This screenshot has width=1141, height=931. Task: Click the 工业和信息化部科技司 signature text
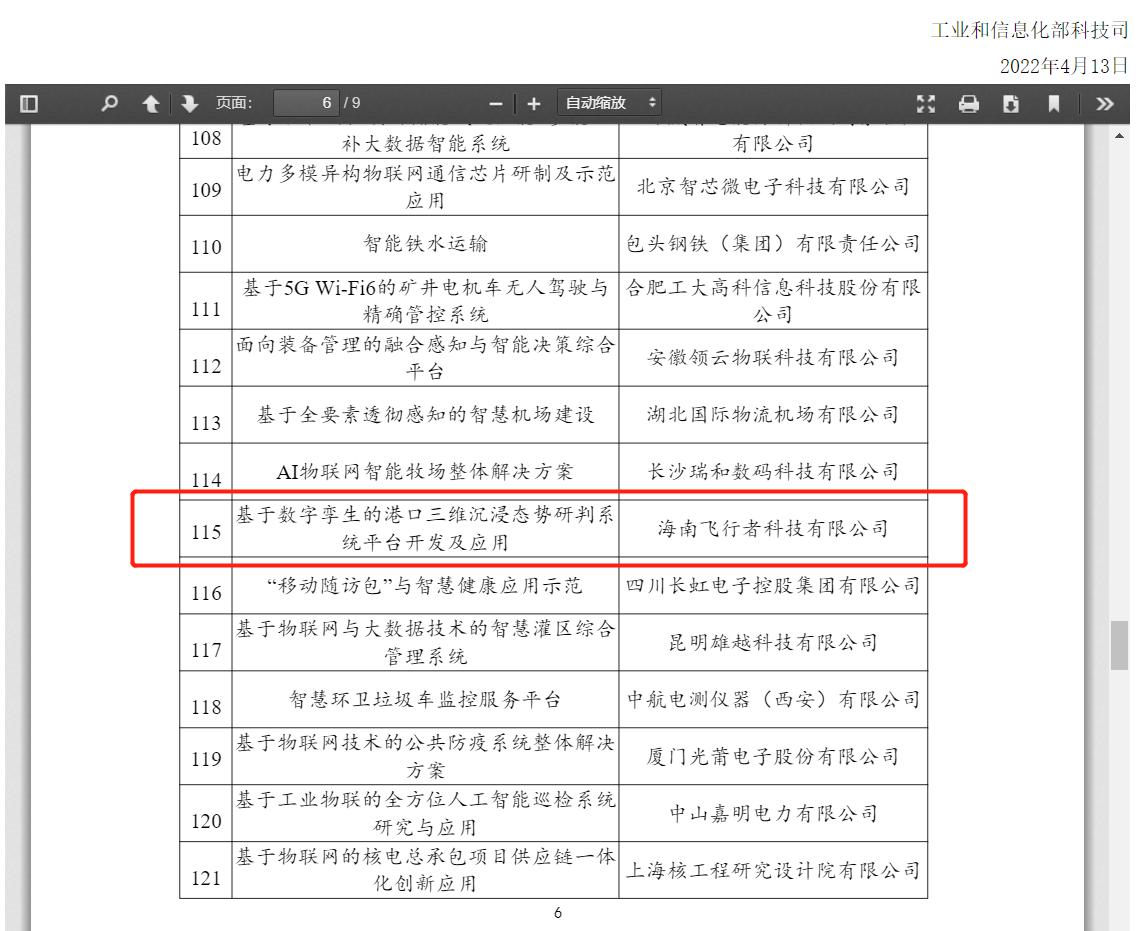coord(1030,31)
